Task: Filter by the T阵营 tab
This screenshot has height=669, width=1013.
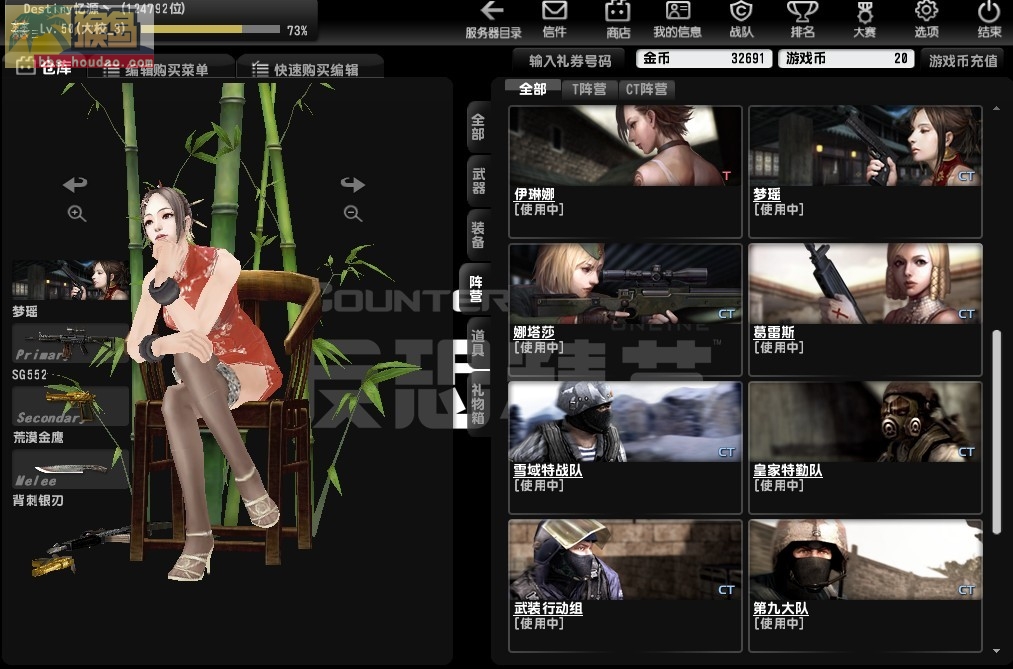Action: point(589,89)
